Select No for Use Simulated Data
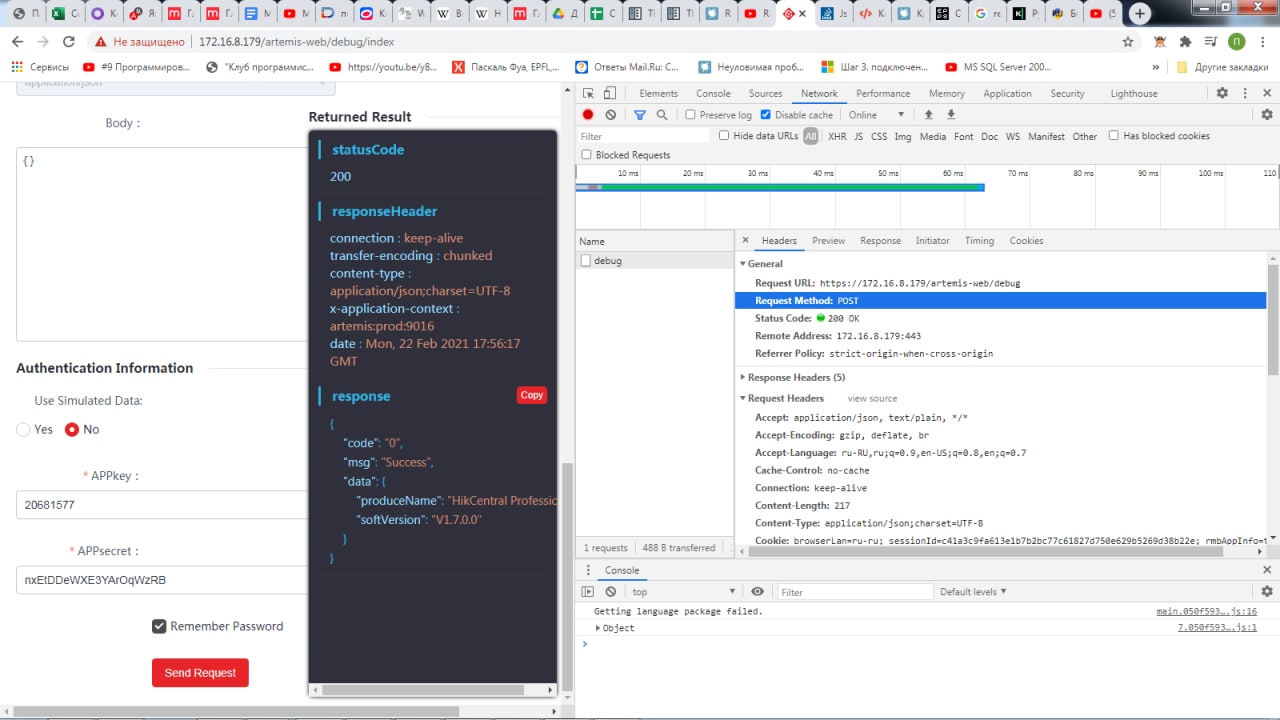This screenshot has width=1280, height=720. tap(72, 429)
